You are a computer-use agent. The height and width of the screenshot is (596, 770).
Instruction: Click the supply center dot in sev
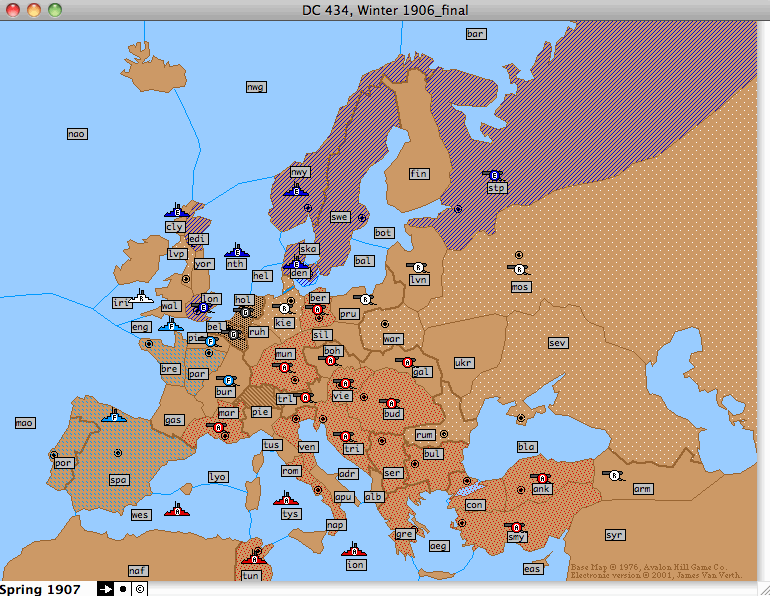pyautogui.click(x=521, y=418)
